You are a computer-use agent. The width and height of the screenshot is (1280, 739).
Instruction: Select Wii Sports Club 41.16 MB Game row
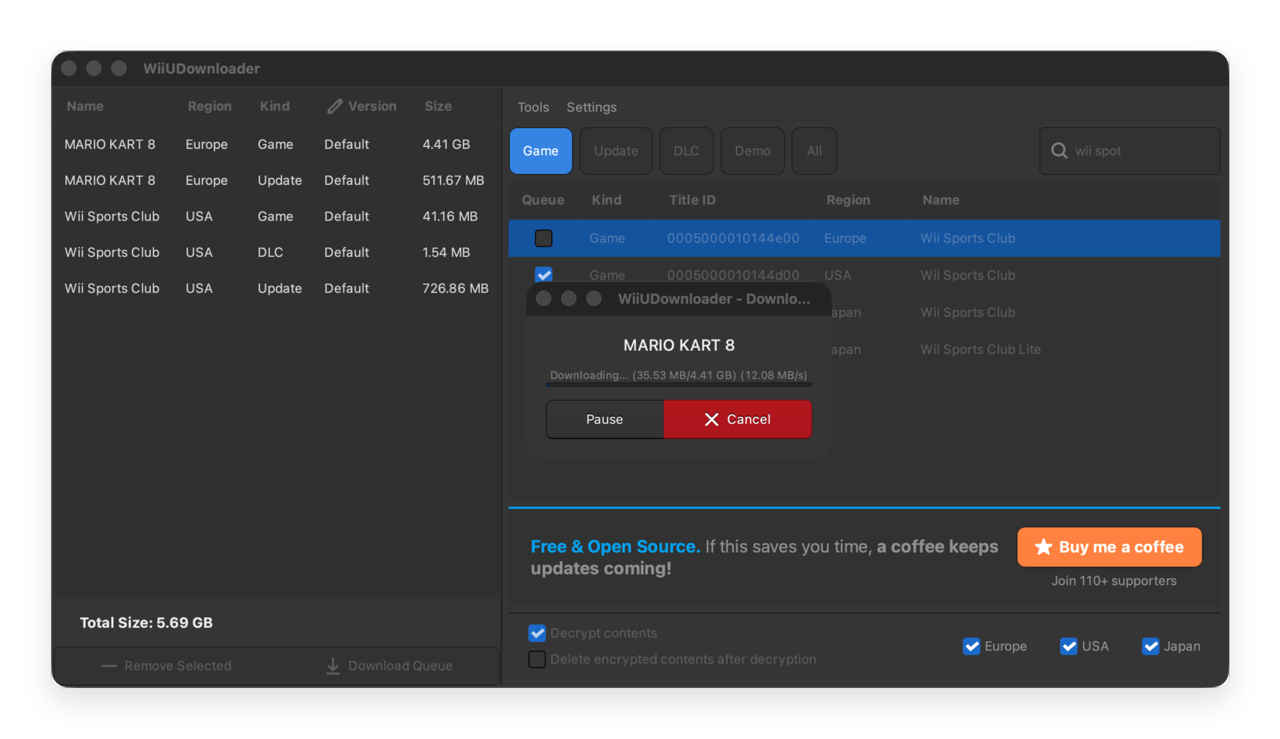[277, 216]
